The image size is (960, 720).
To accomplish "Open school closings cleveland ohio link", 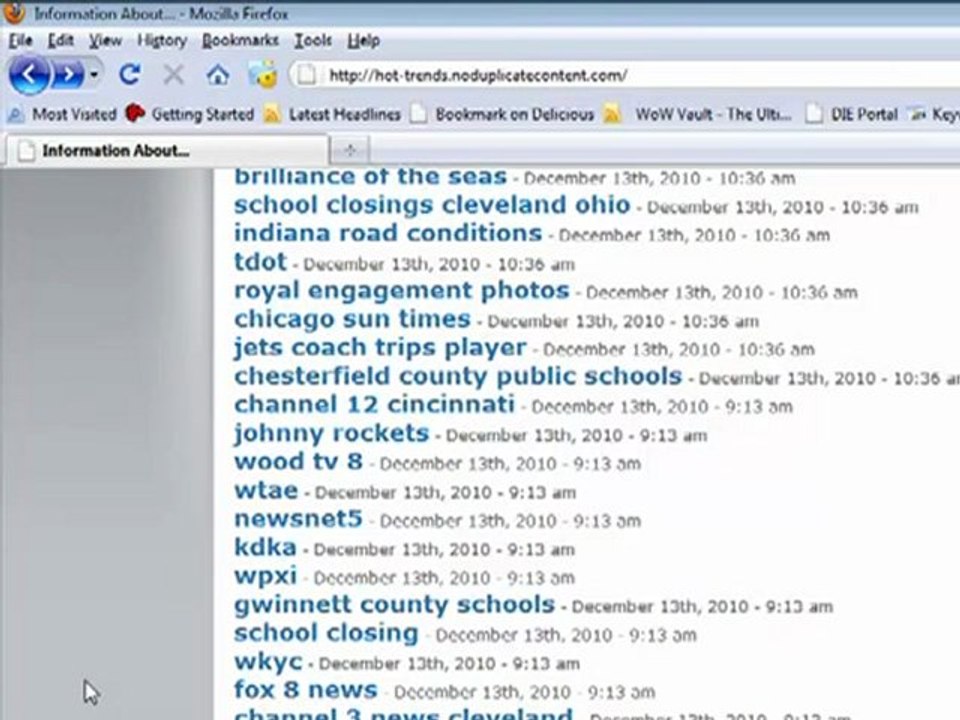I will (432, 205).
